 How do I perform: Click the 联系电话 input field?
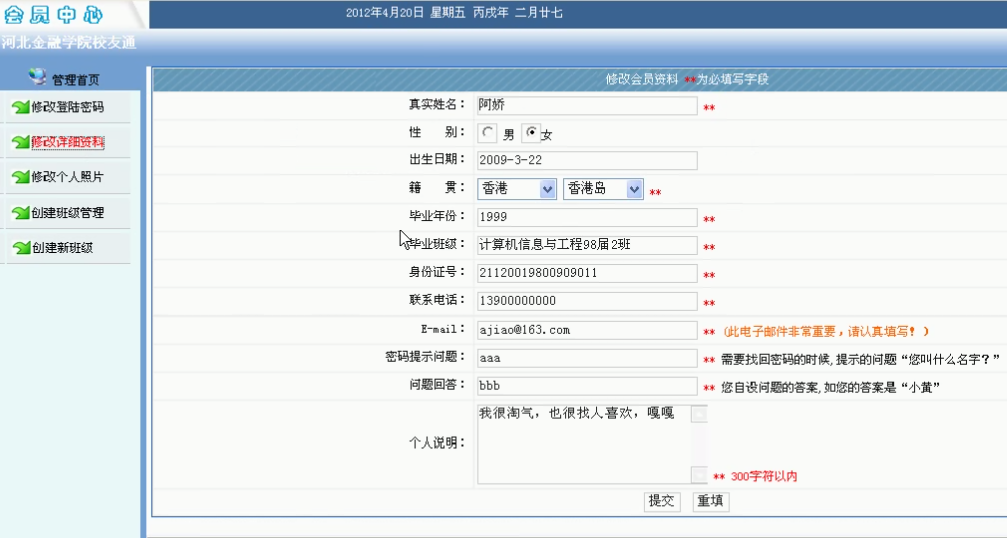tap(587, 301)
